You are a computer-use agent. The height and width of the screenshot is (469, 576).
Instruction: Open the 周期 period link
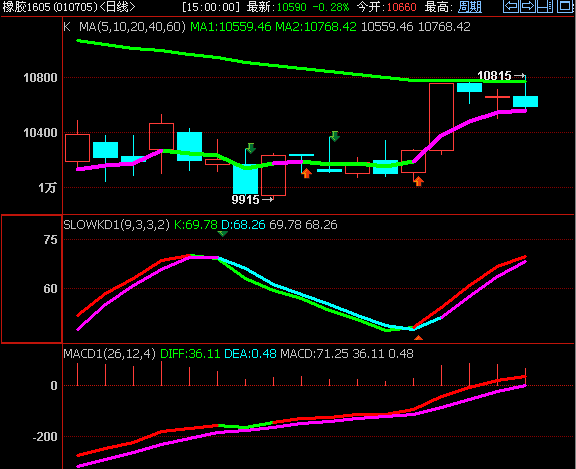(x=470, y=7)
